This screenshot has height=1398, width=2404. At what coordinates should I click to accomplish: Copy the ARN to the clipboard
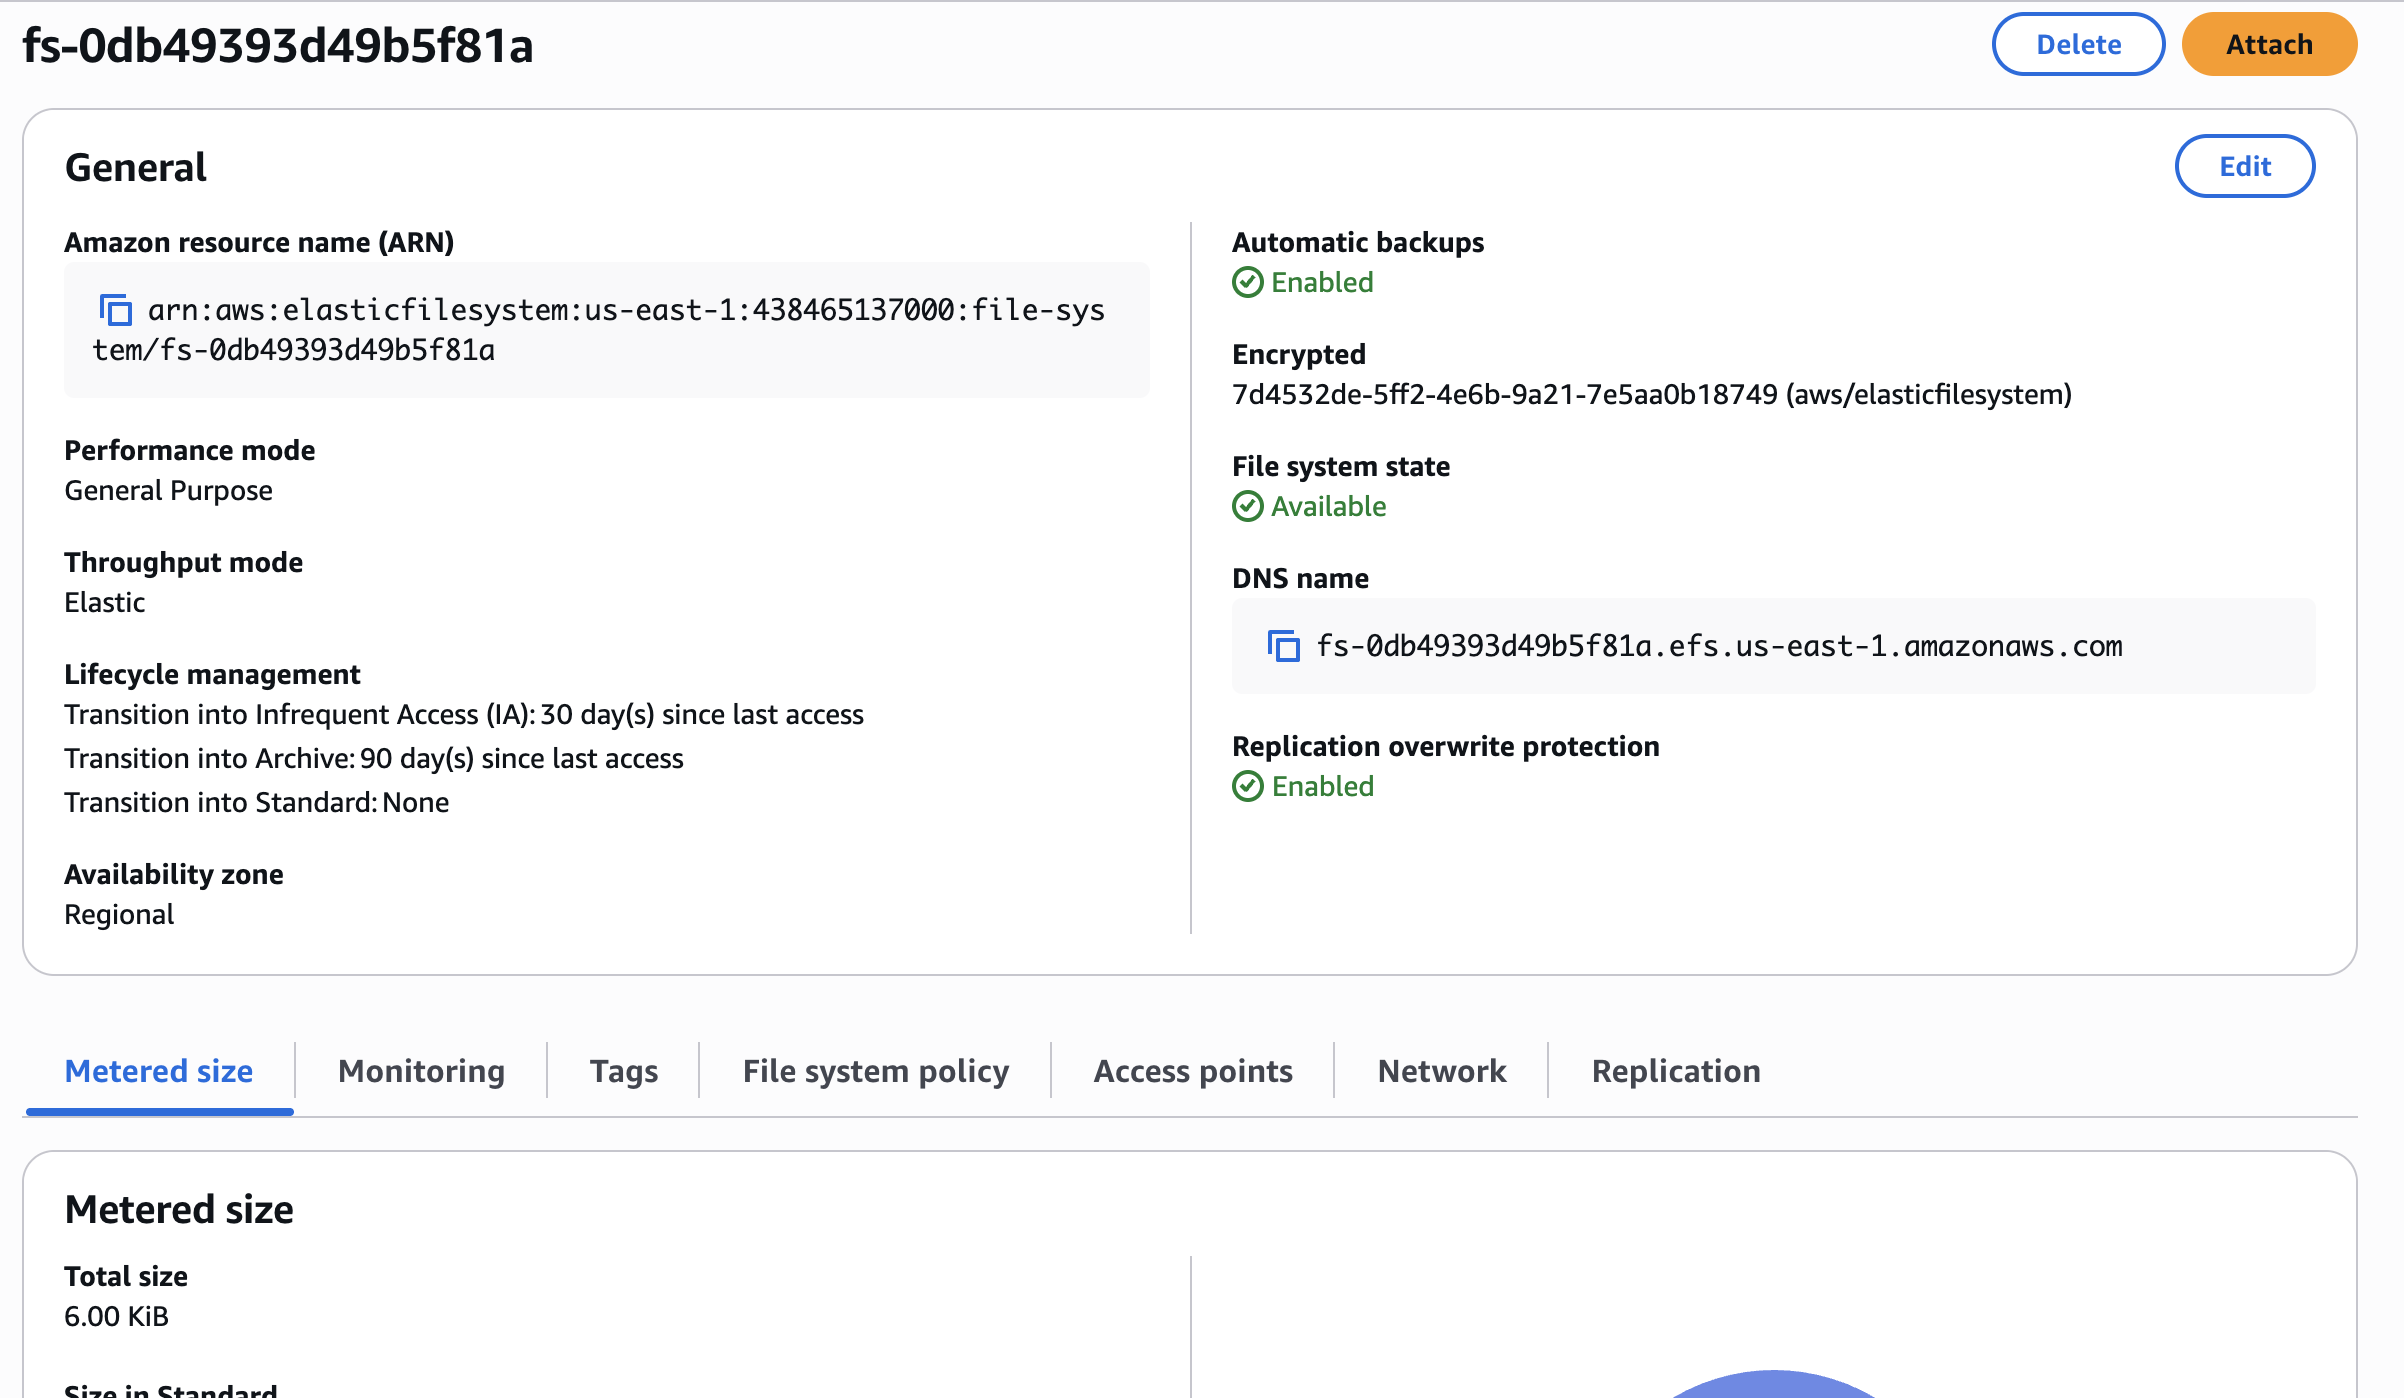[116, 310]
